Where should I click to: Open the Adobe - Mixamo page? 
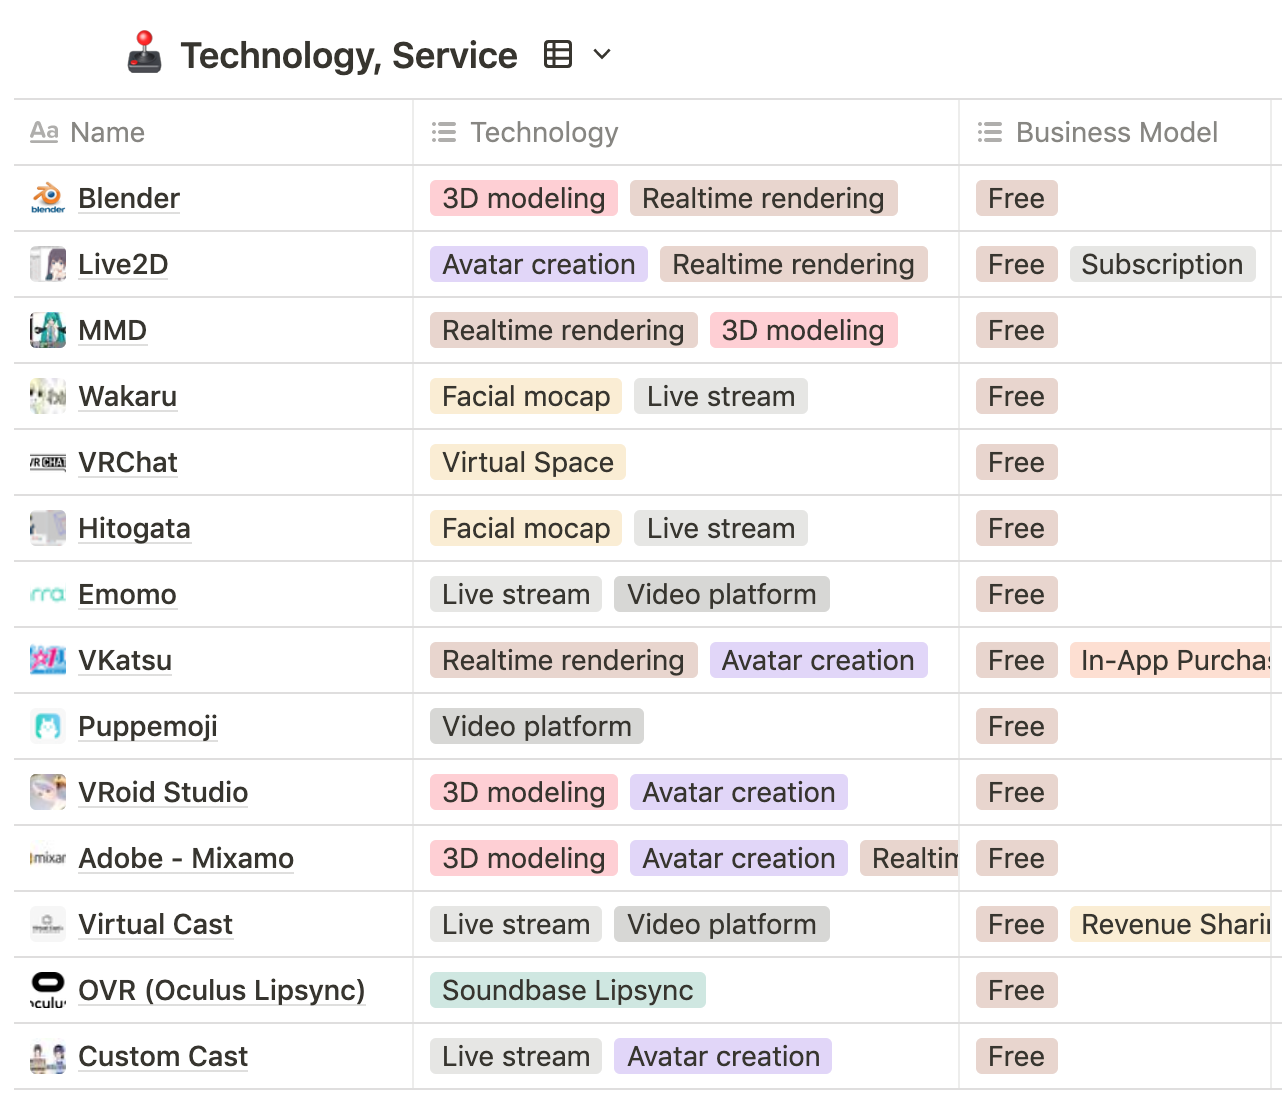pyautogui.click(x=186, y=858)
